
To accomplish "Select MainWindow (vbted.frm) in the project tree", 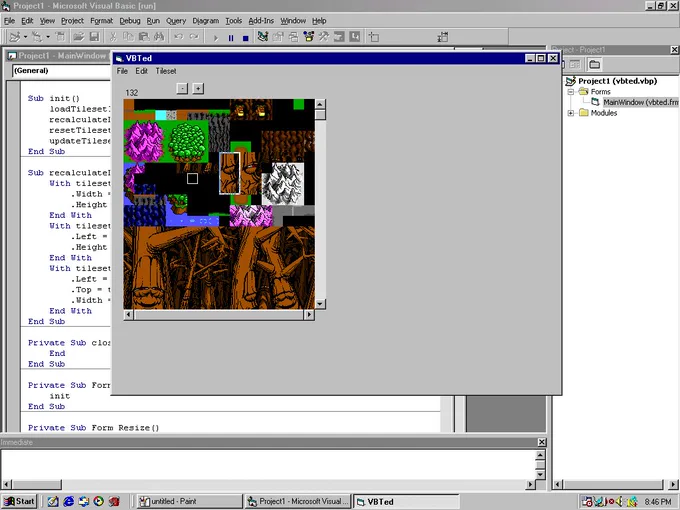I will click(x=641, y=102).
